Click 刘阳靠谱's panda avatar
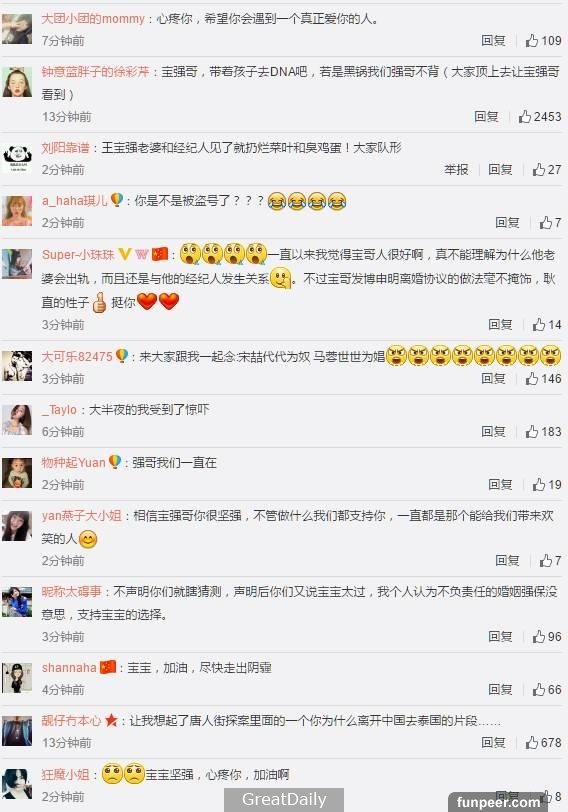This screenshot has width=568, height=812. point(17,157)
